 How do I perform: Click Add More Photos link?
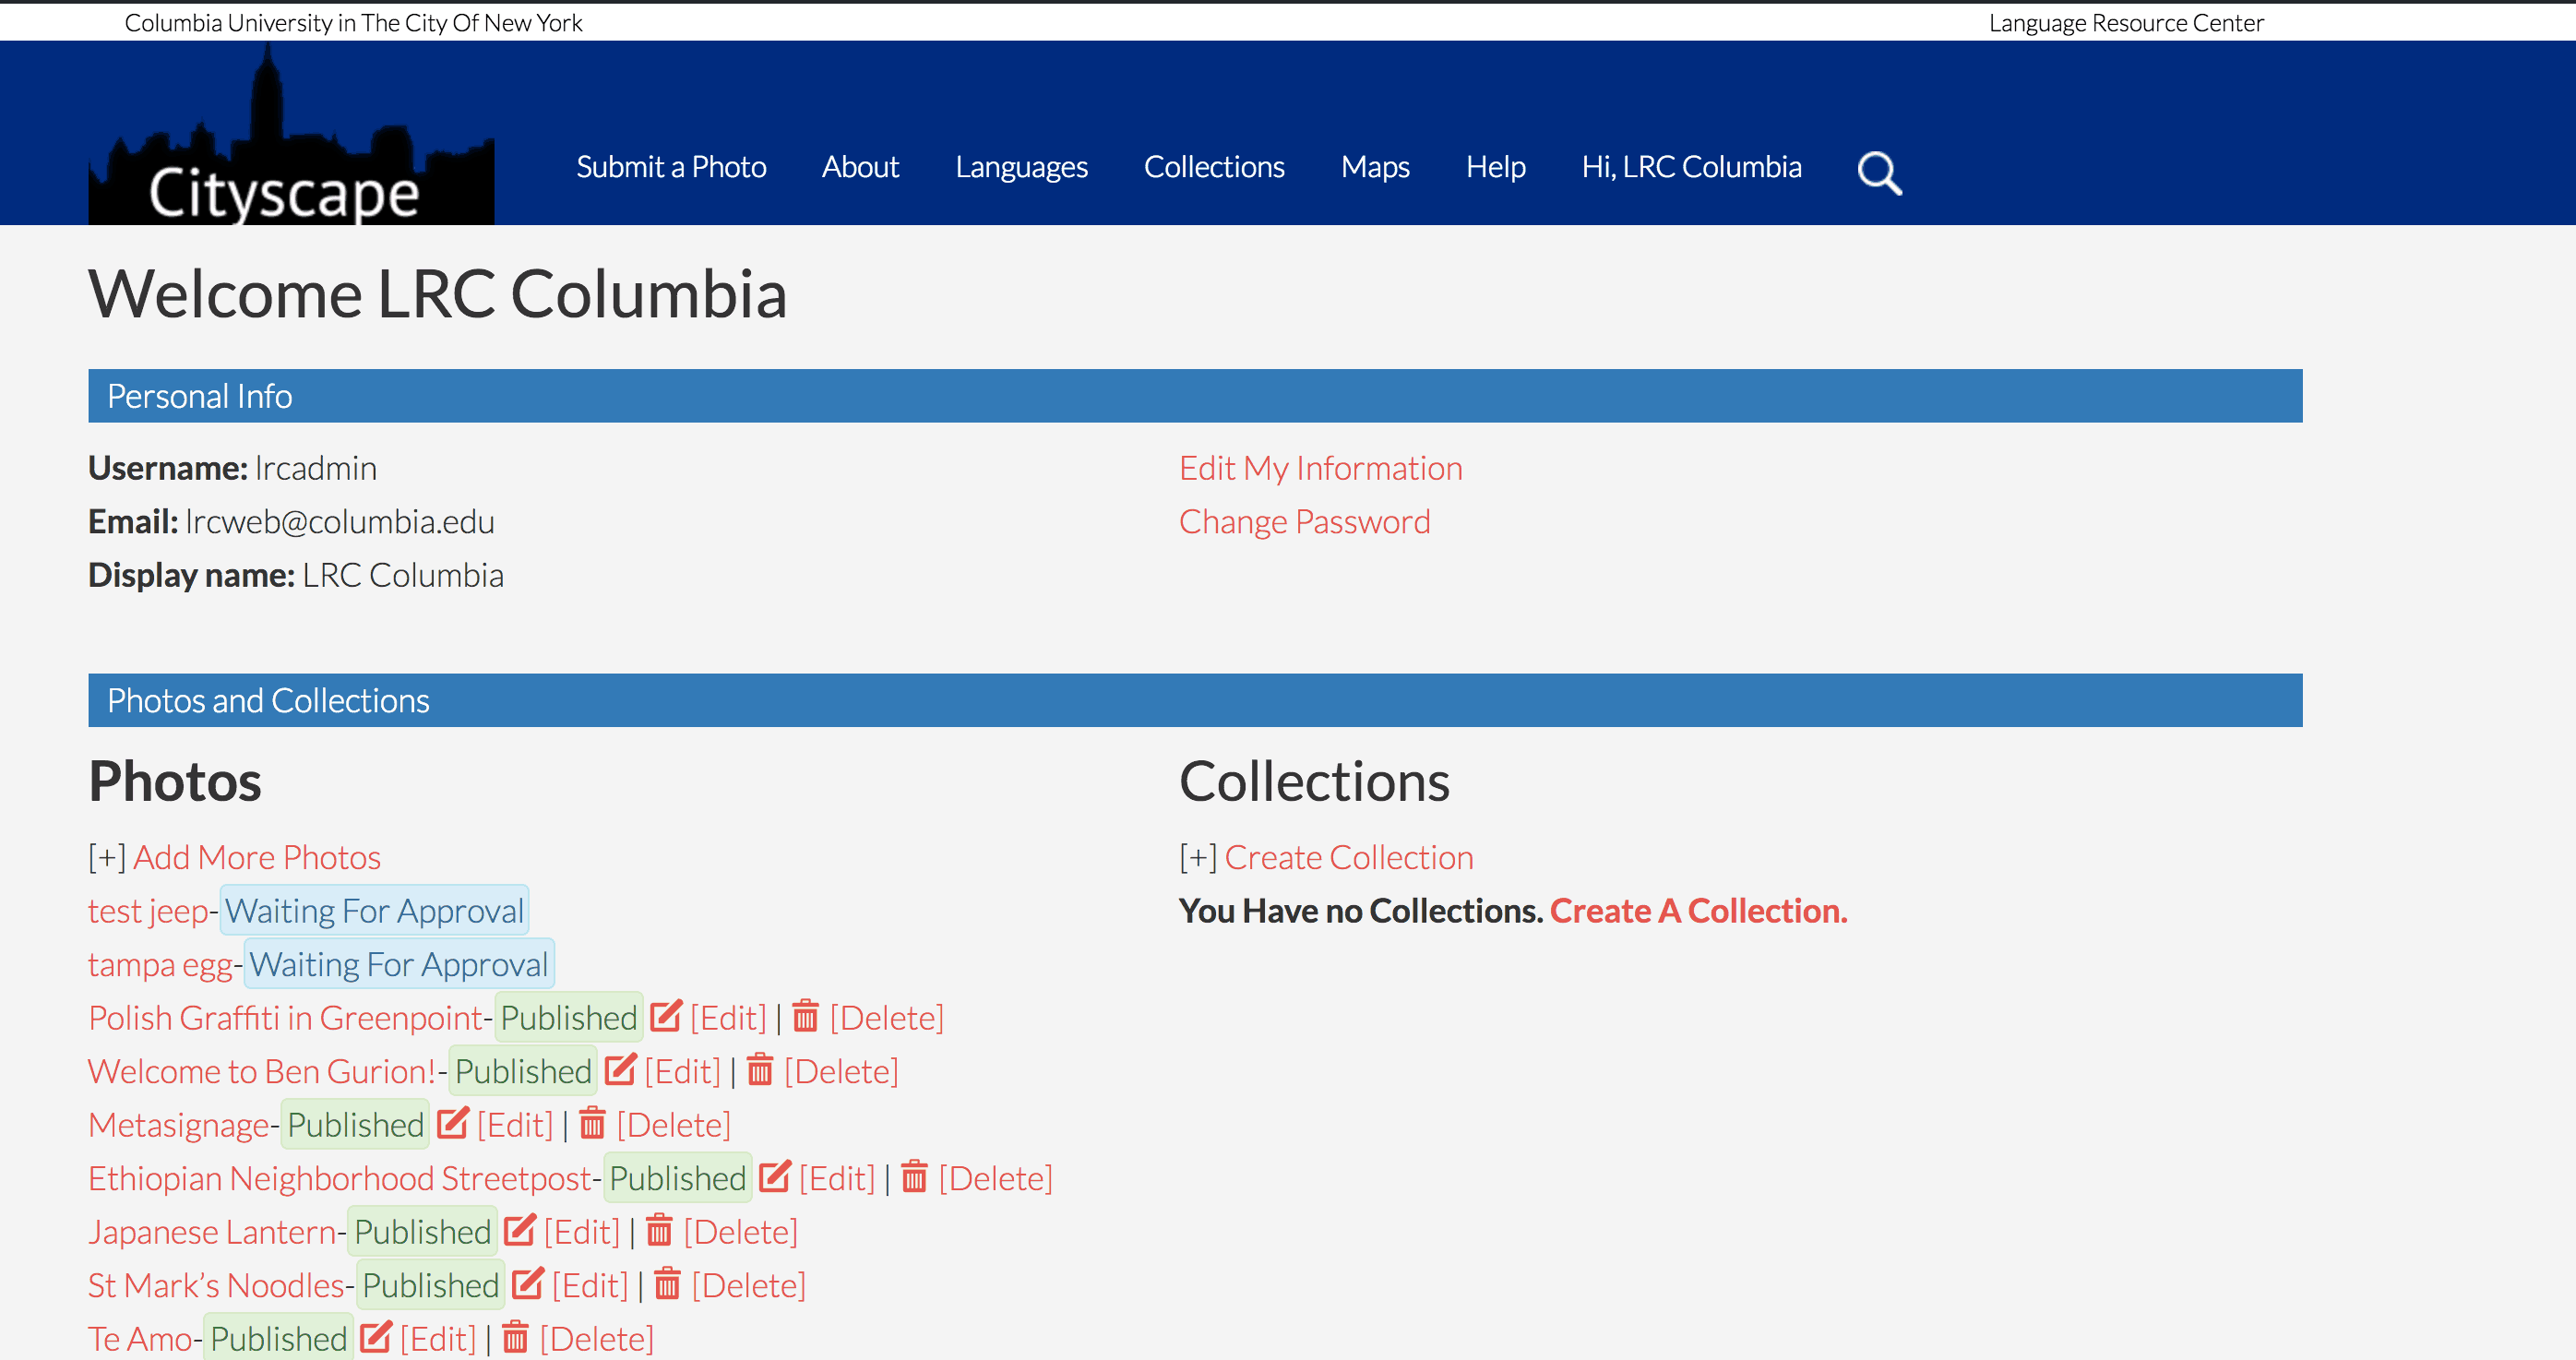tap(257, 857)
